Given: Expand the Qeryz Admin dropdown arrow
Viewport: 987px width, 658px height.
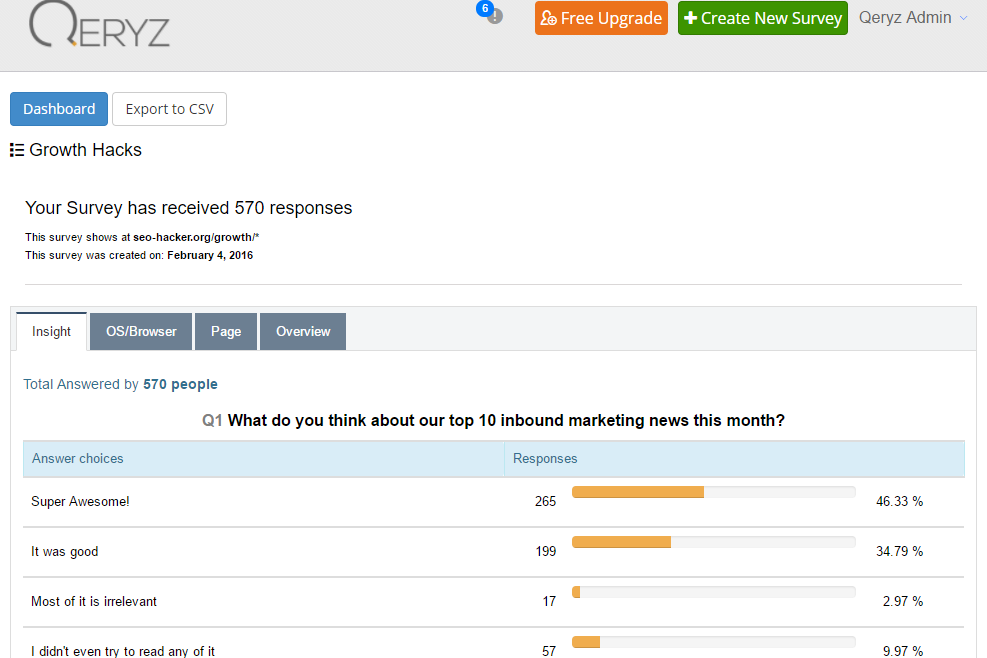Looking at the screenshot, I should [963, 18].
